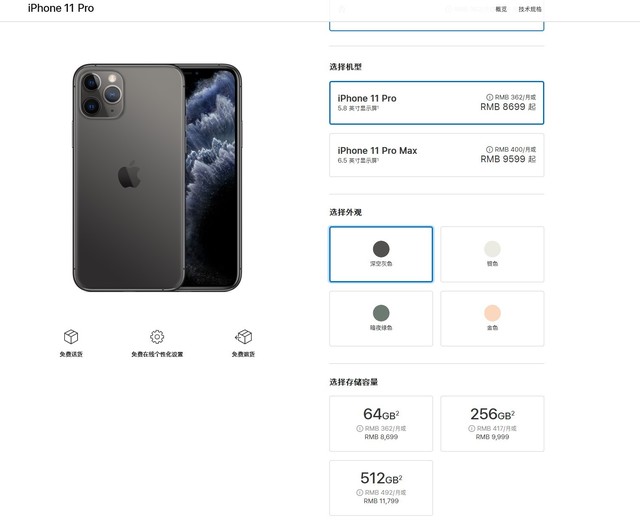640x531 pixels.
Task: Select the iPhone 11 Pro Max model option
Action: (x=437, y=155)
